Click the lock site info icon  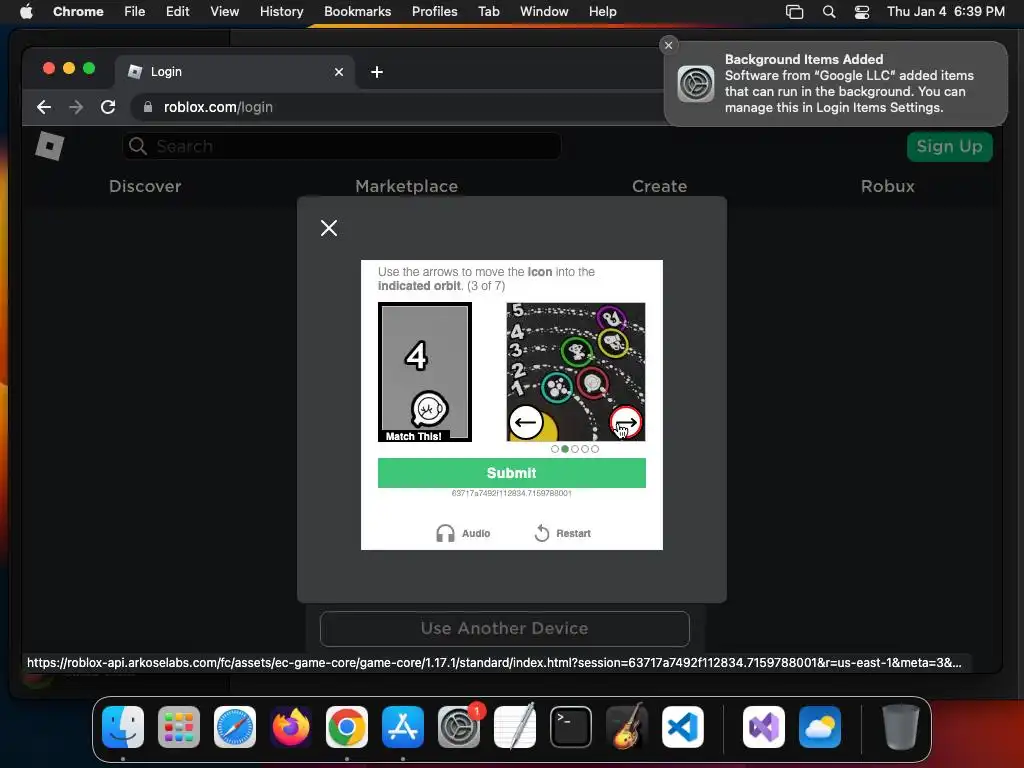[x=148, y=107]
